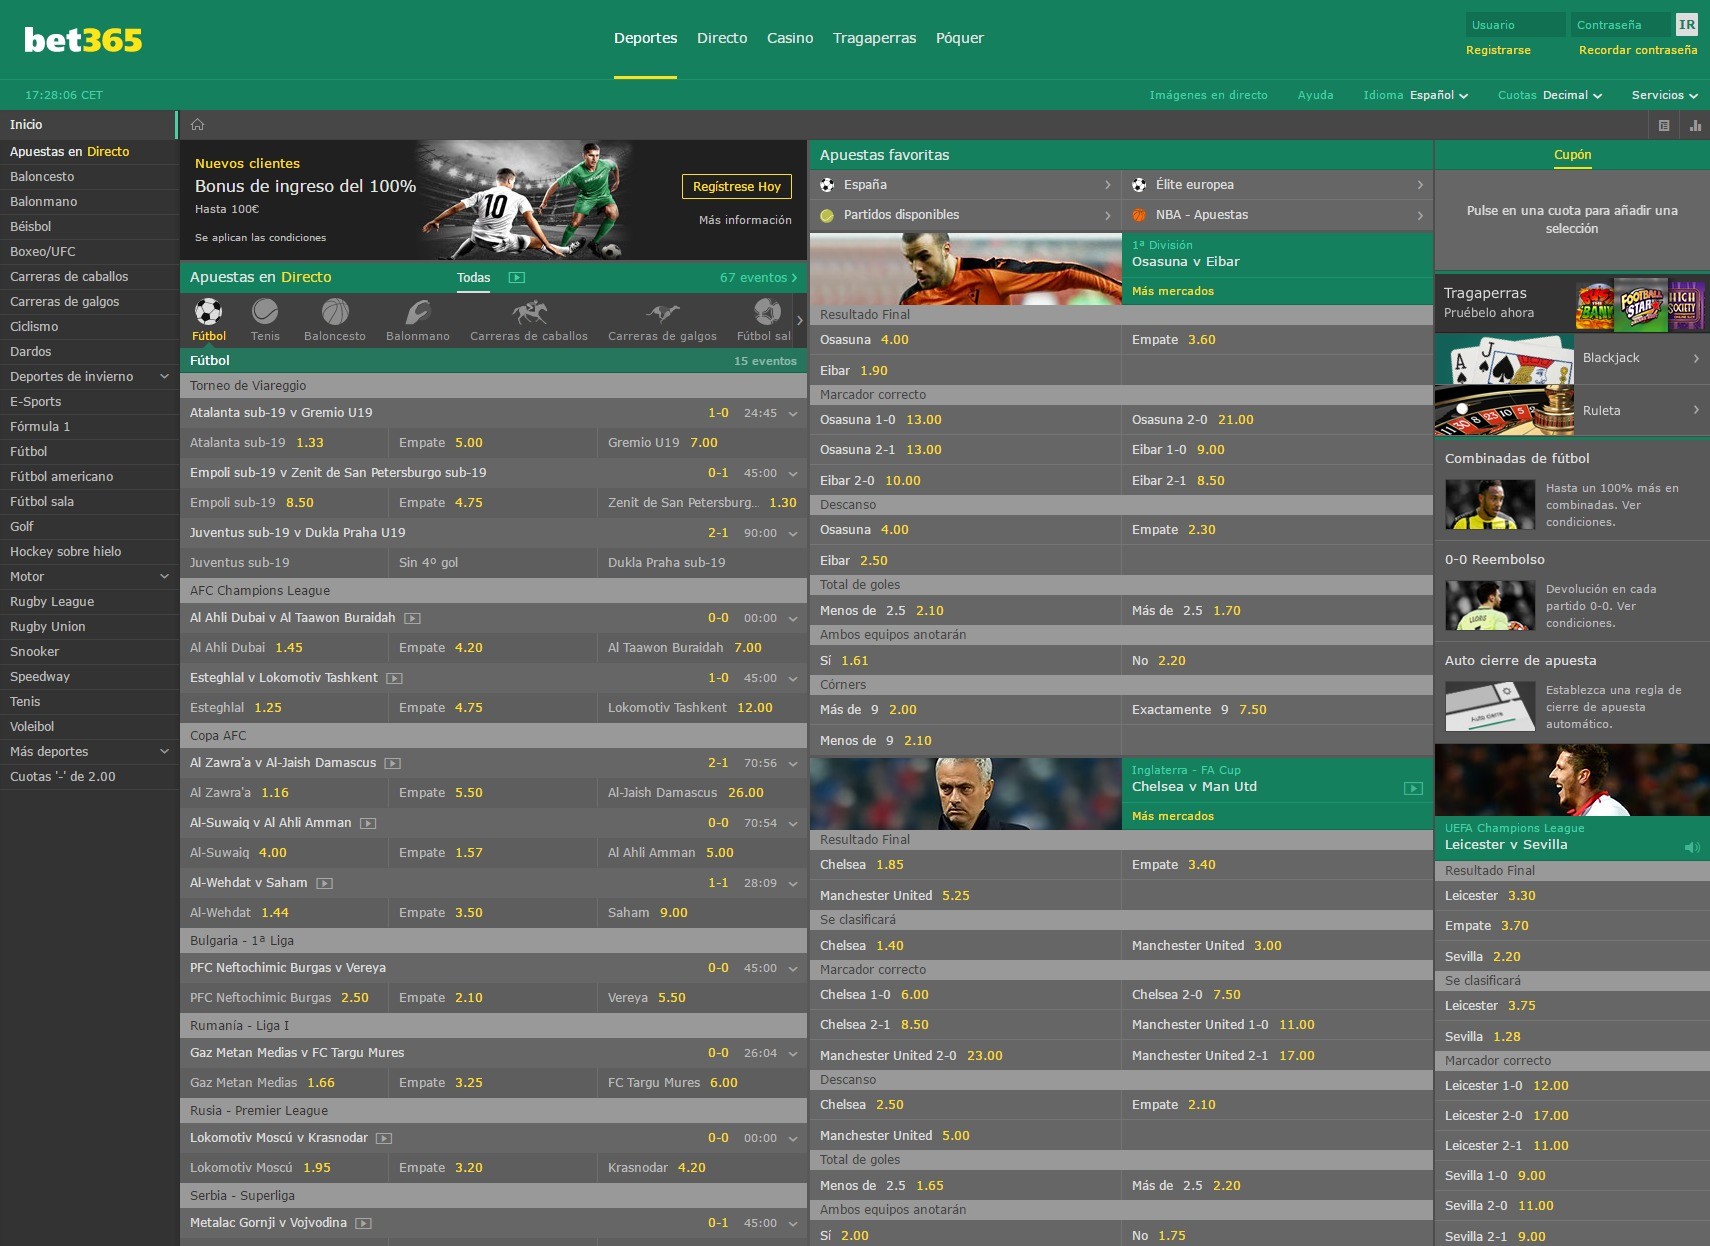The width and height of the screenshot is (1710, 1246).
Task: Open the Casino tab
Action: click(x=790, y=38)
